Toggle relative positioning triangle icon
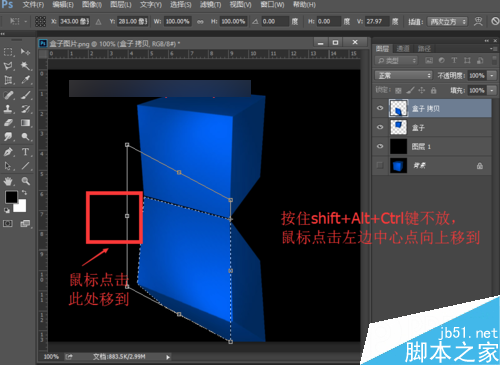The width and height of the screenshot is (500, 365). click(98, 22)
